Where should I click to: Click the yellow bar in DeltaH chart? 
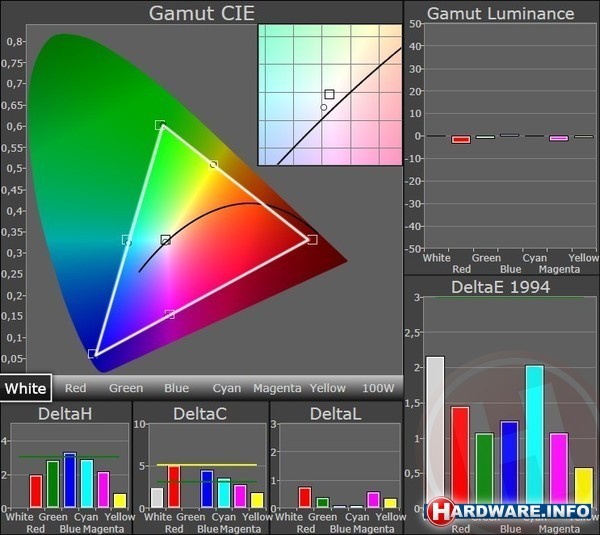point(120,501)
